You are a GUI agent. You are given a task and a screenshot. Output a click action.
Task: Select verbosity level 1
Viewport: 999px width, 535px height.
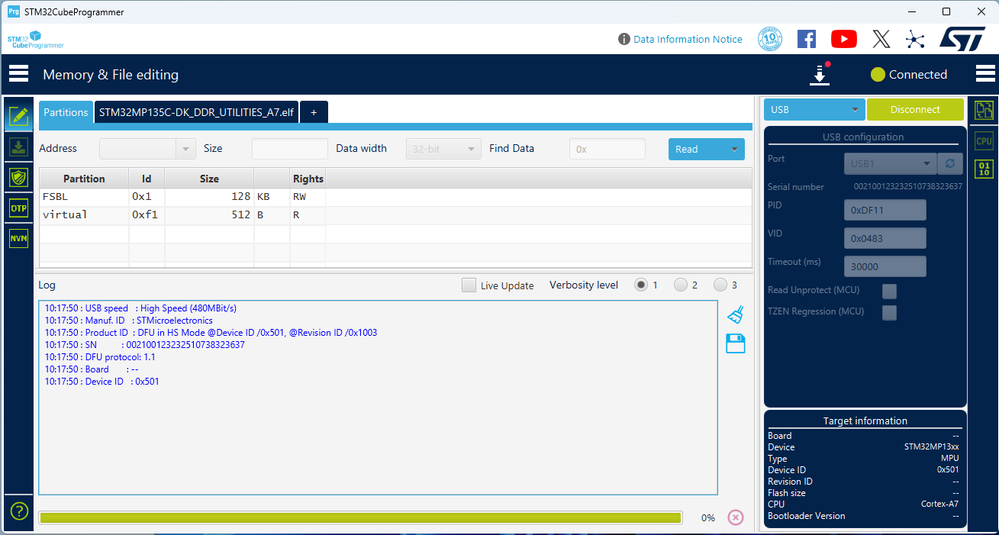click(x=641, y=285)
